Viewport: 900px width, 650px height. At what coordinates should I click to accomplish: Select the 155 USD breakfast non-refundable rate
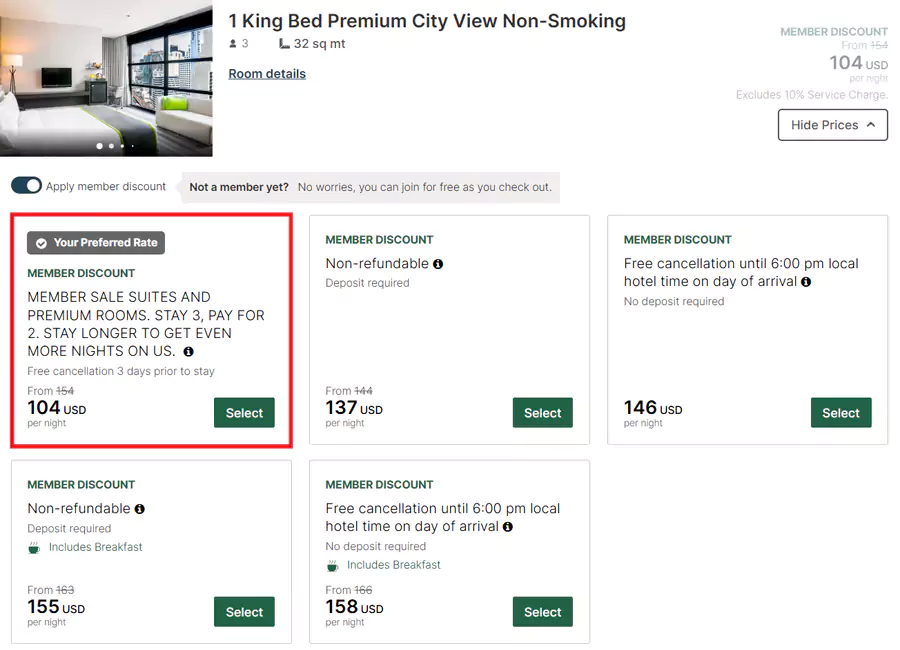(244, 612)
